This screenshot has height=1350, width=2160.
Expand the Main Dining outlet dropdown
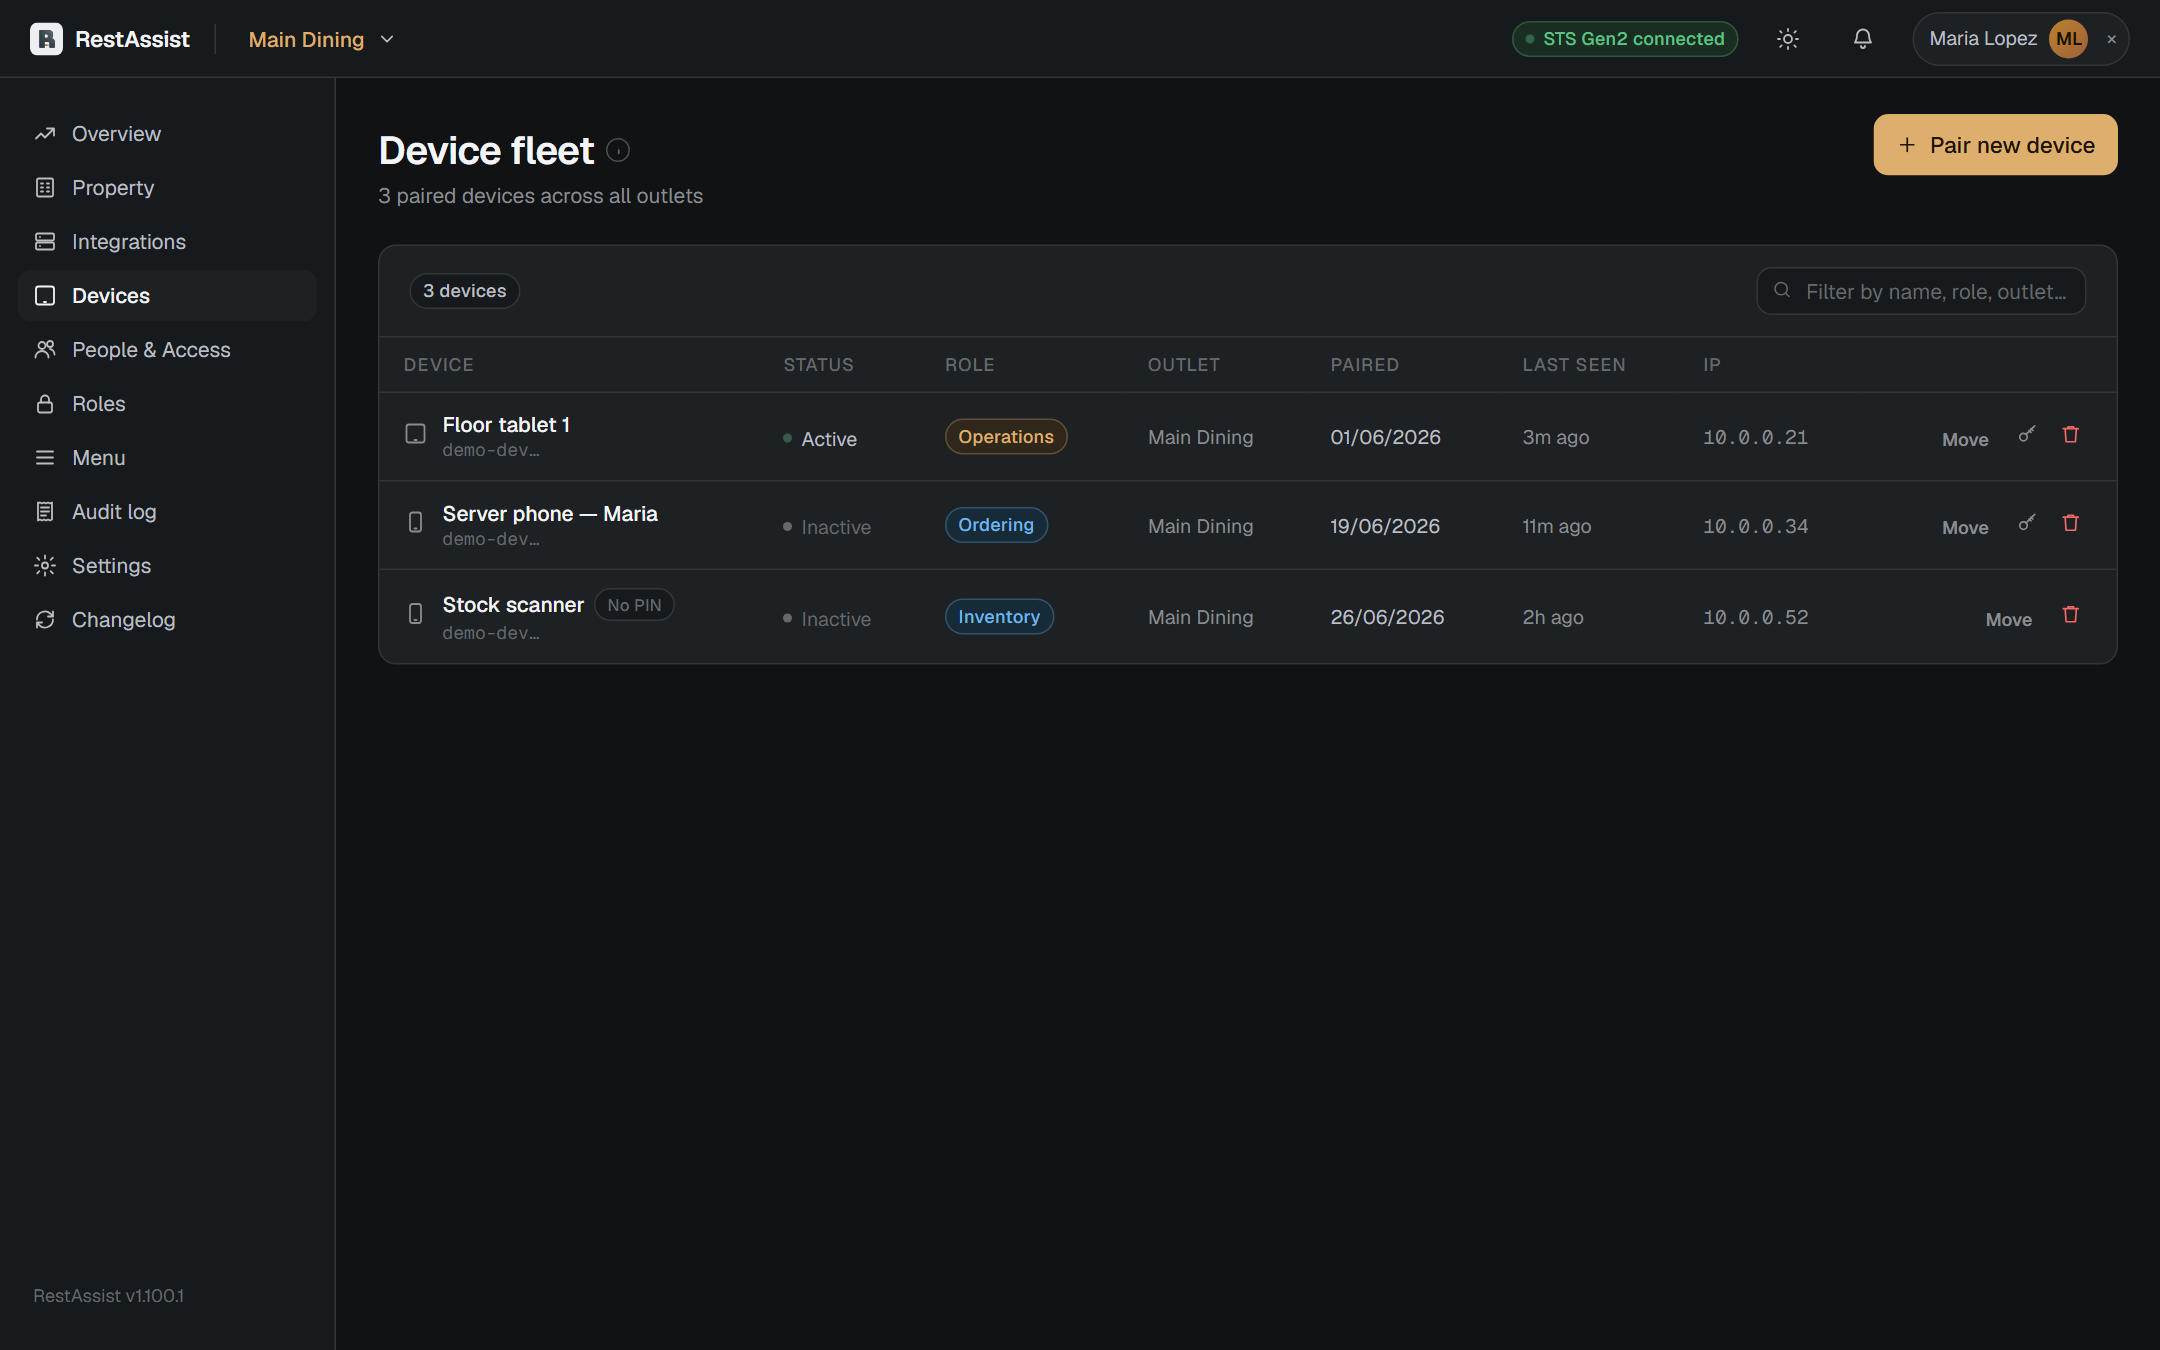pos(321,39)
